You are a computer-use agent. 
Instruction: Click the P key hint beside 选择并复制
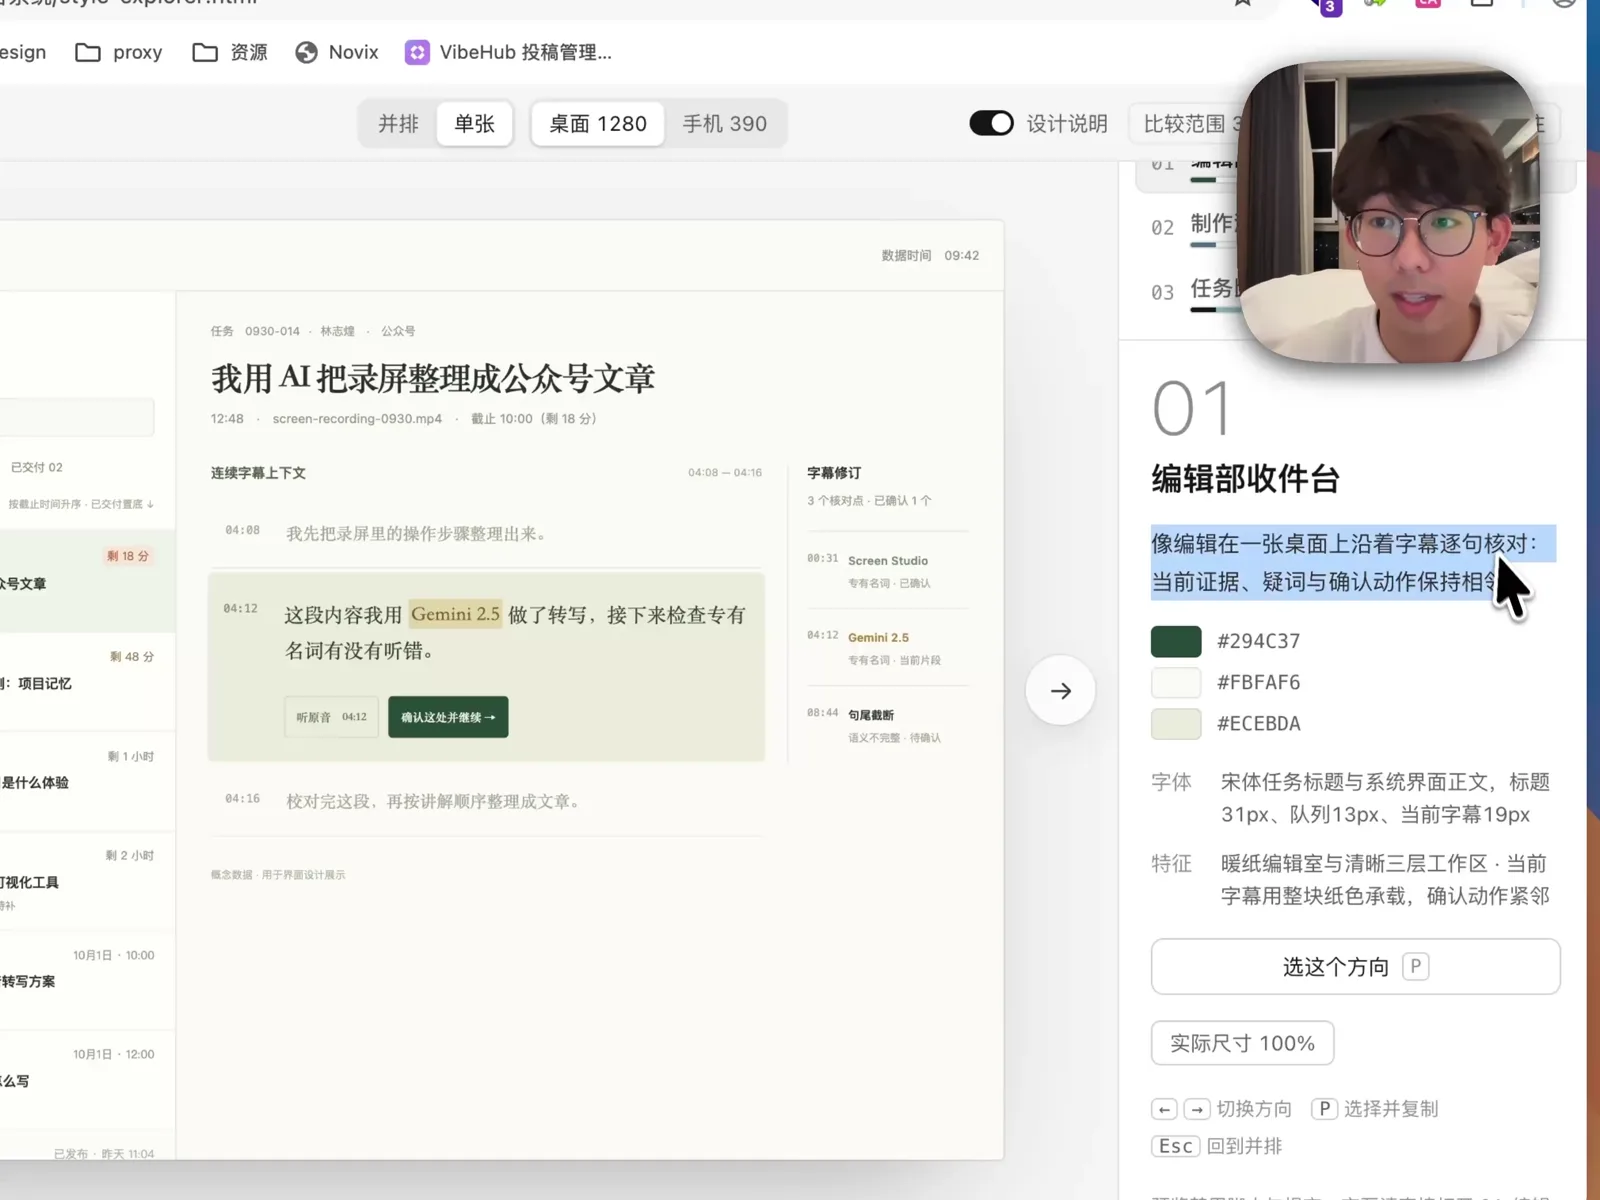point(1324,1109)
